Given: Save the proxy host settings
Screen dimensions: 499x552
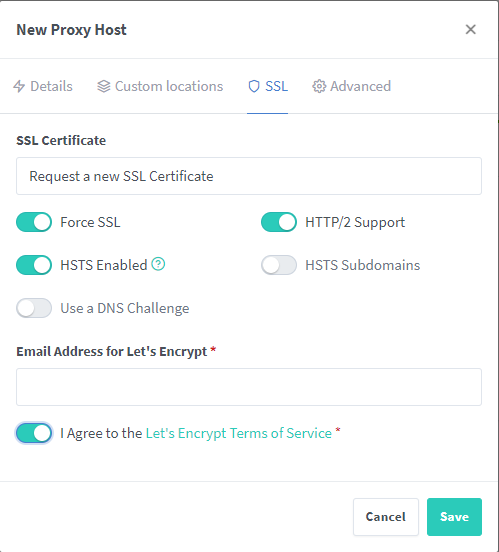Looking at the screenshot, I should [454, 517].
